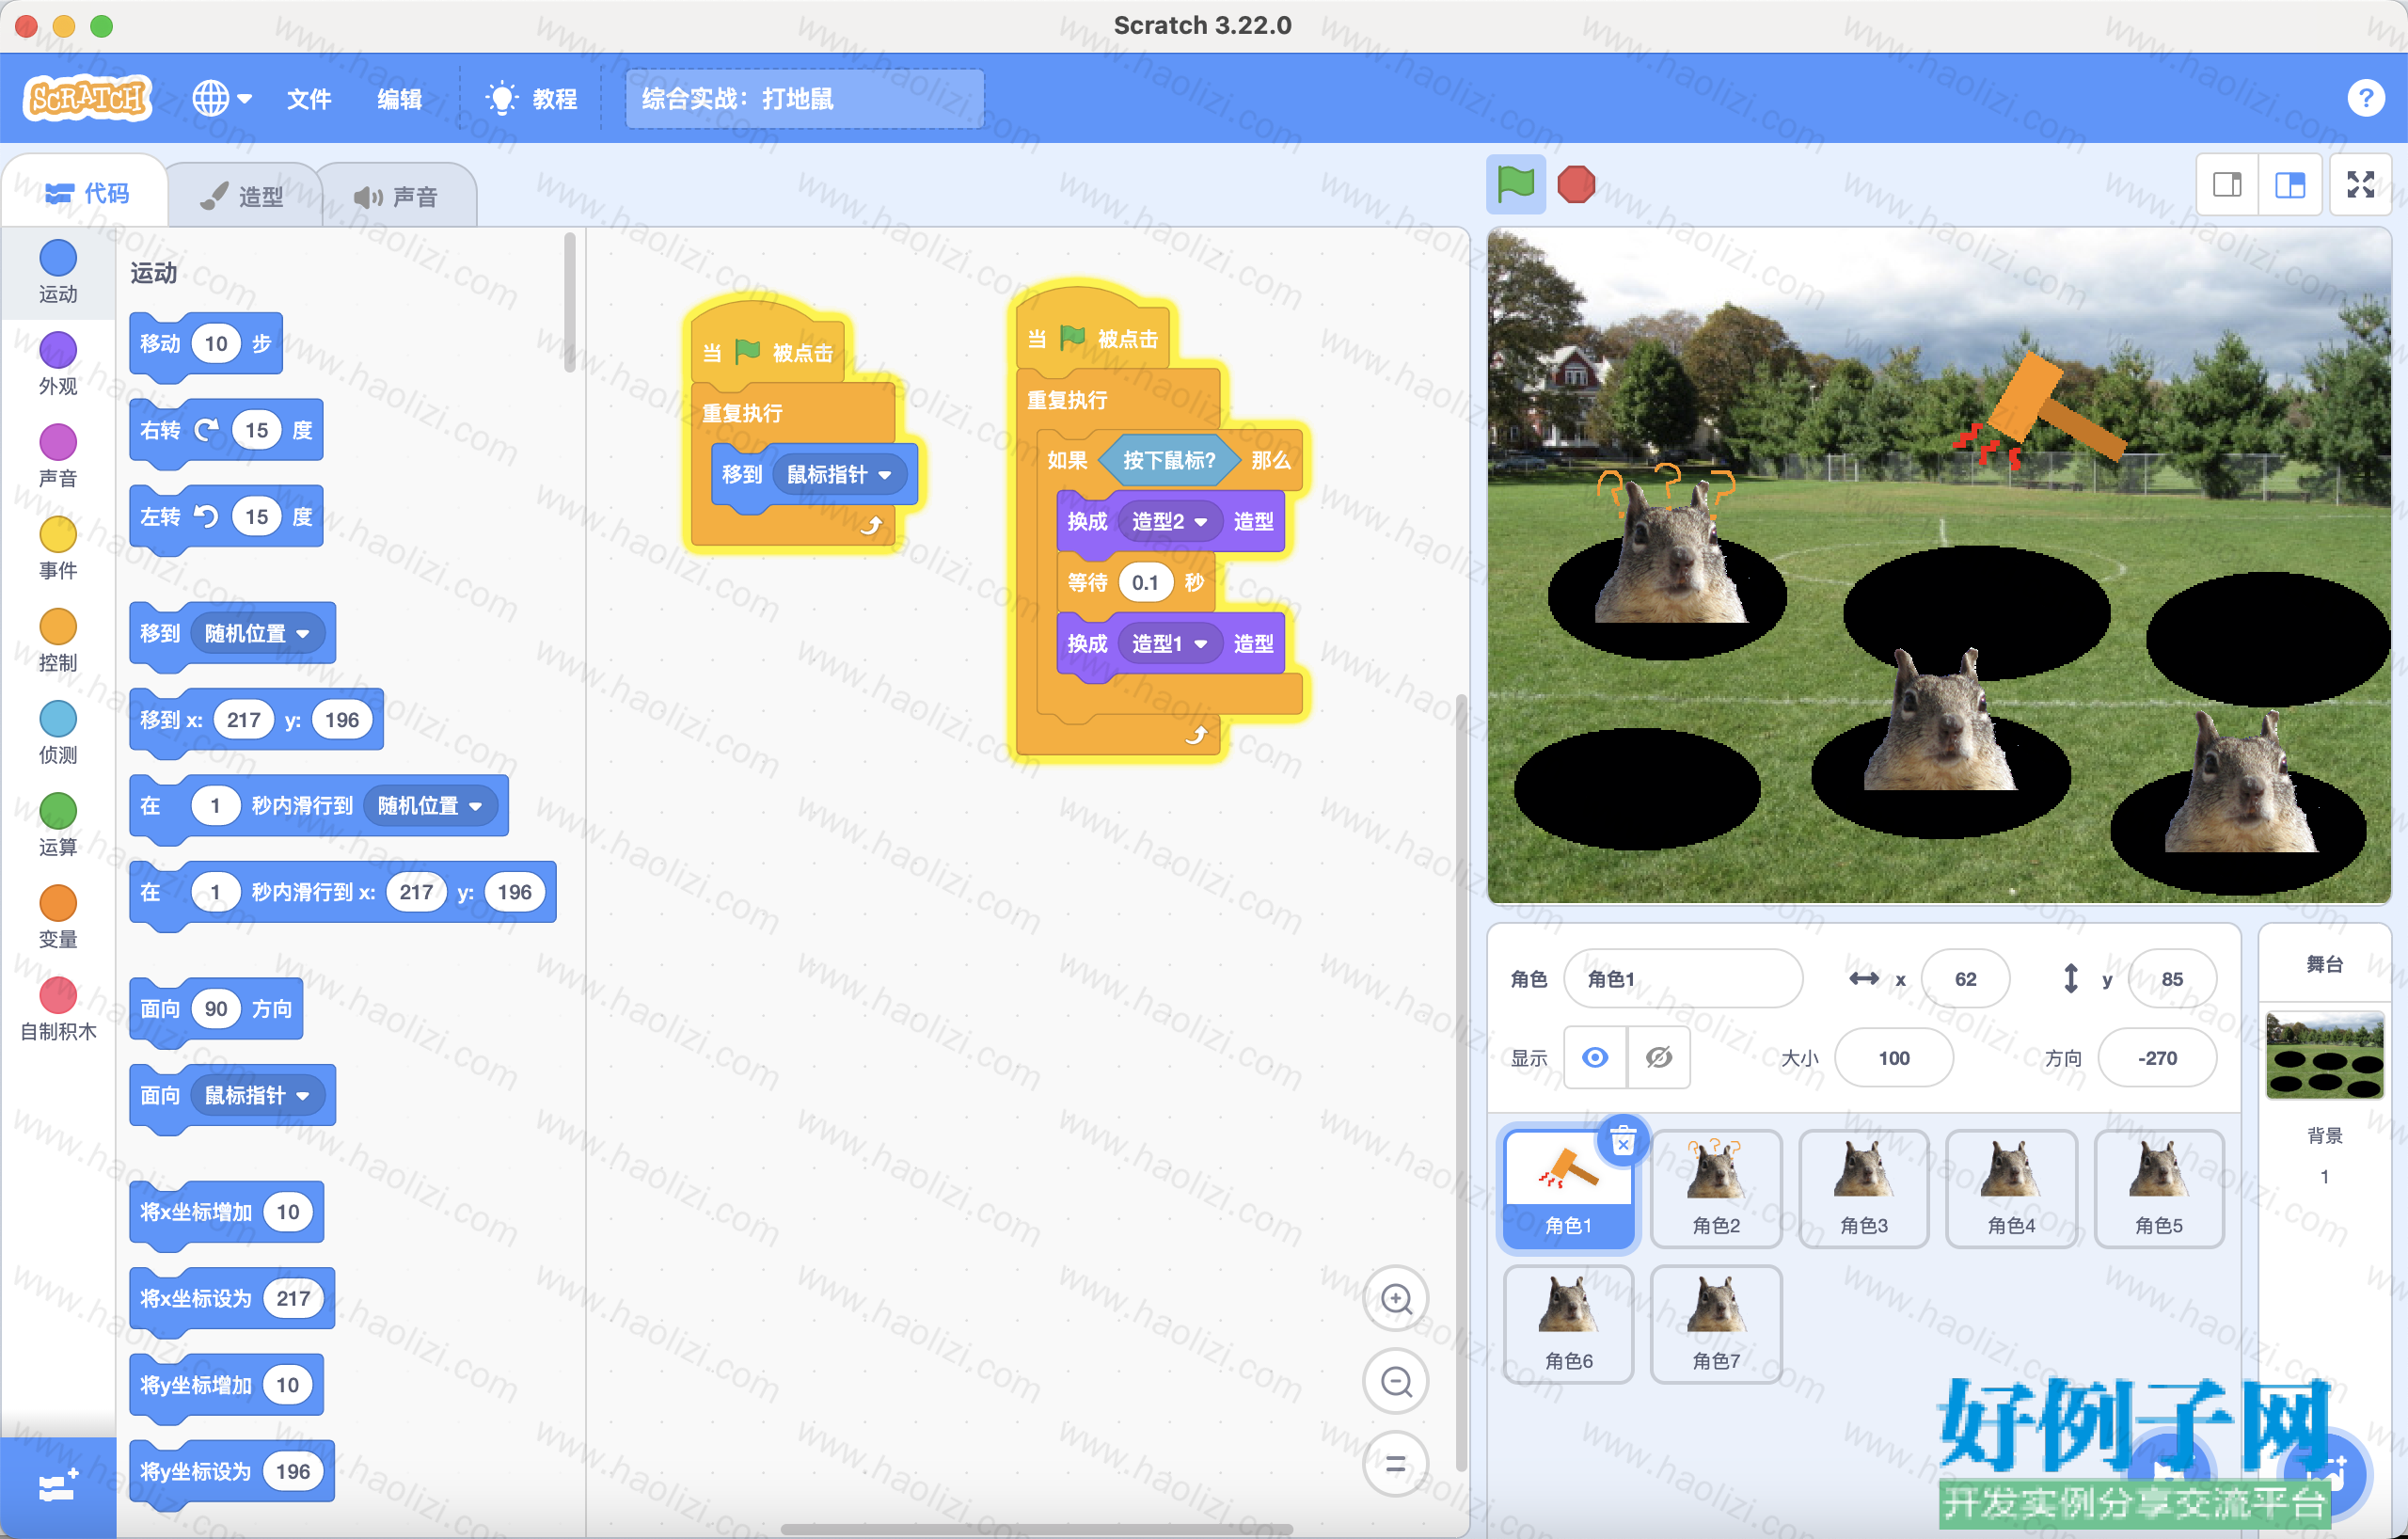Image resolution: width=2408 pixels, height=1539 pixels.
Task: Select the 控制 block category
Action: (x=58, y=641)
